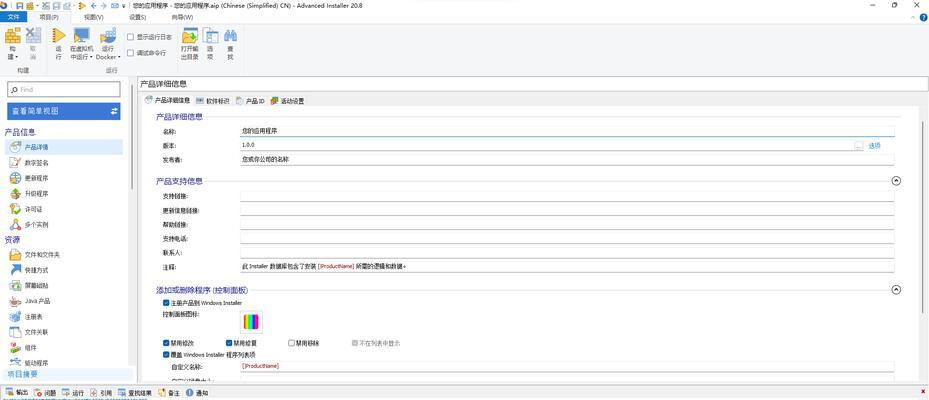
Task: Open the 查找结果 bottom panel
Action: click(x=135, y=392)
